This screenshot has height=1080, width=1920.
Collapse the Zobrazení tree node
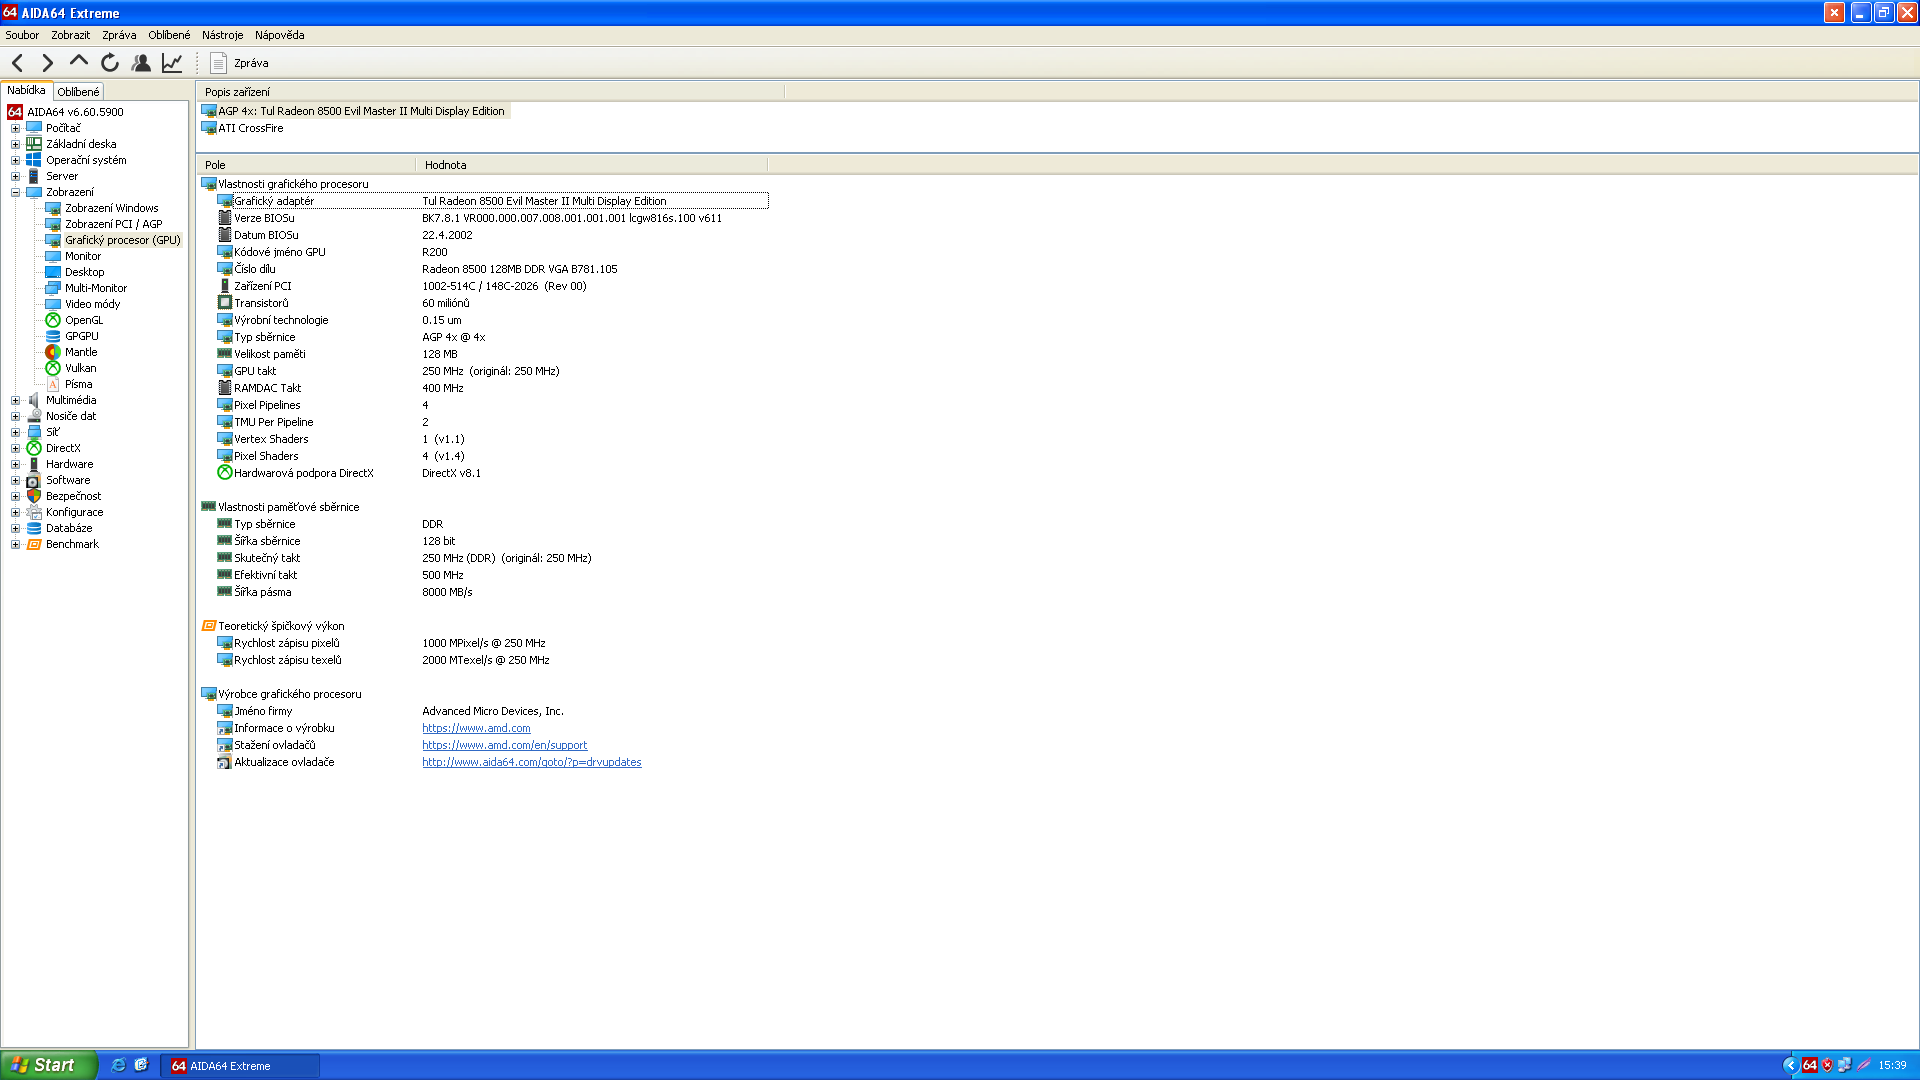[15, 192]
